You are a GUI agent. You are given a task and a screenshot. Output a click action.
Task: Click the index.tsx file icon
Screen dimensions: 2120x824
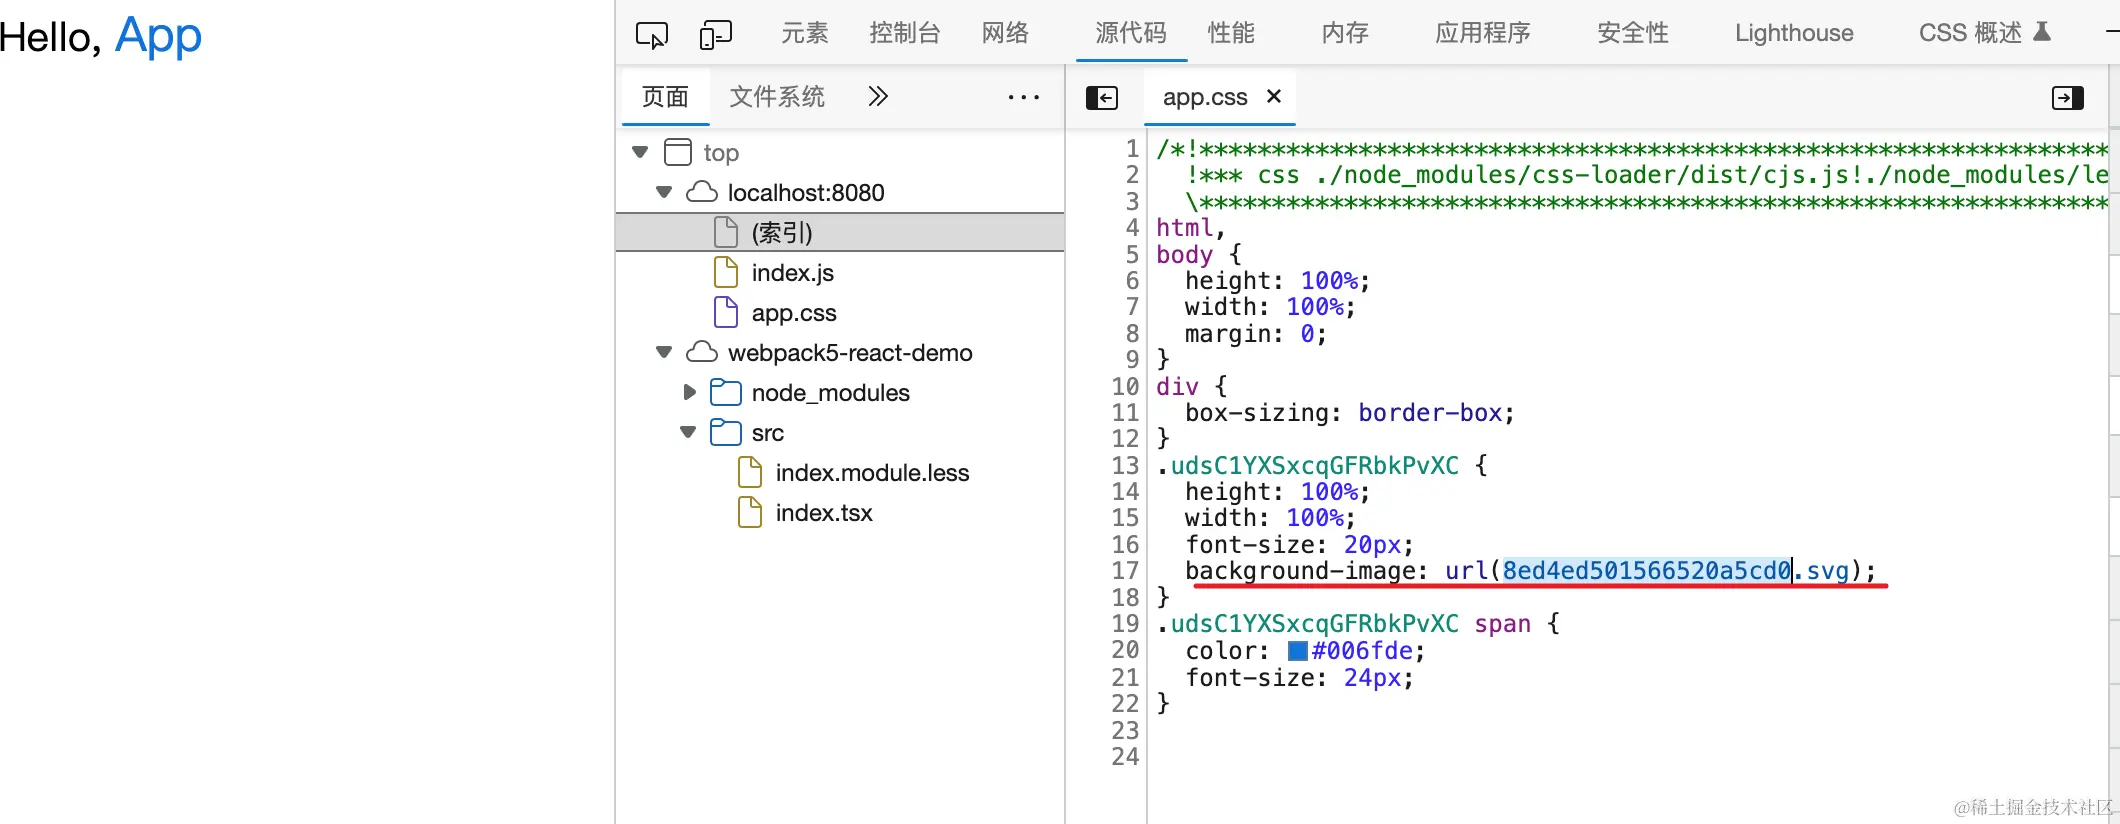pos(750,512)
